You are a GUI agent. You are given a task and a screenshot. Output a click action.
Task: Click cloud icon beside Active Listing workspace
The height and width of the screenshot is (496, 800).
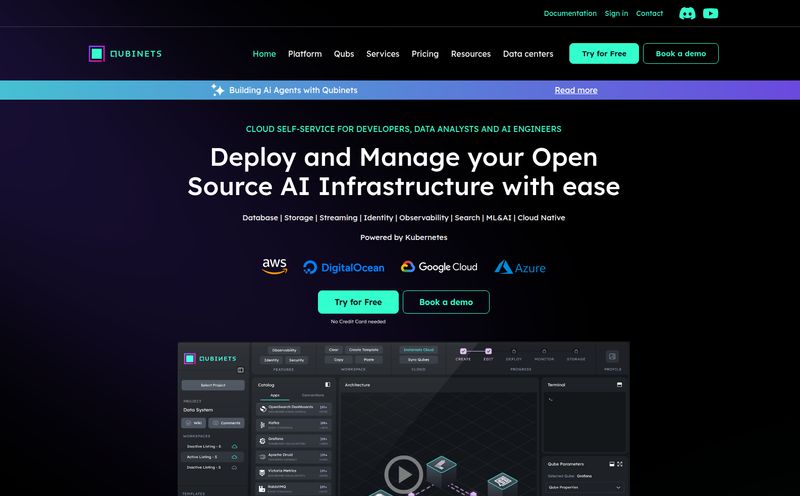(x=234, y=457)
